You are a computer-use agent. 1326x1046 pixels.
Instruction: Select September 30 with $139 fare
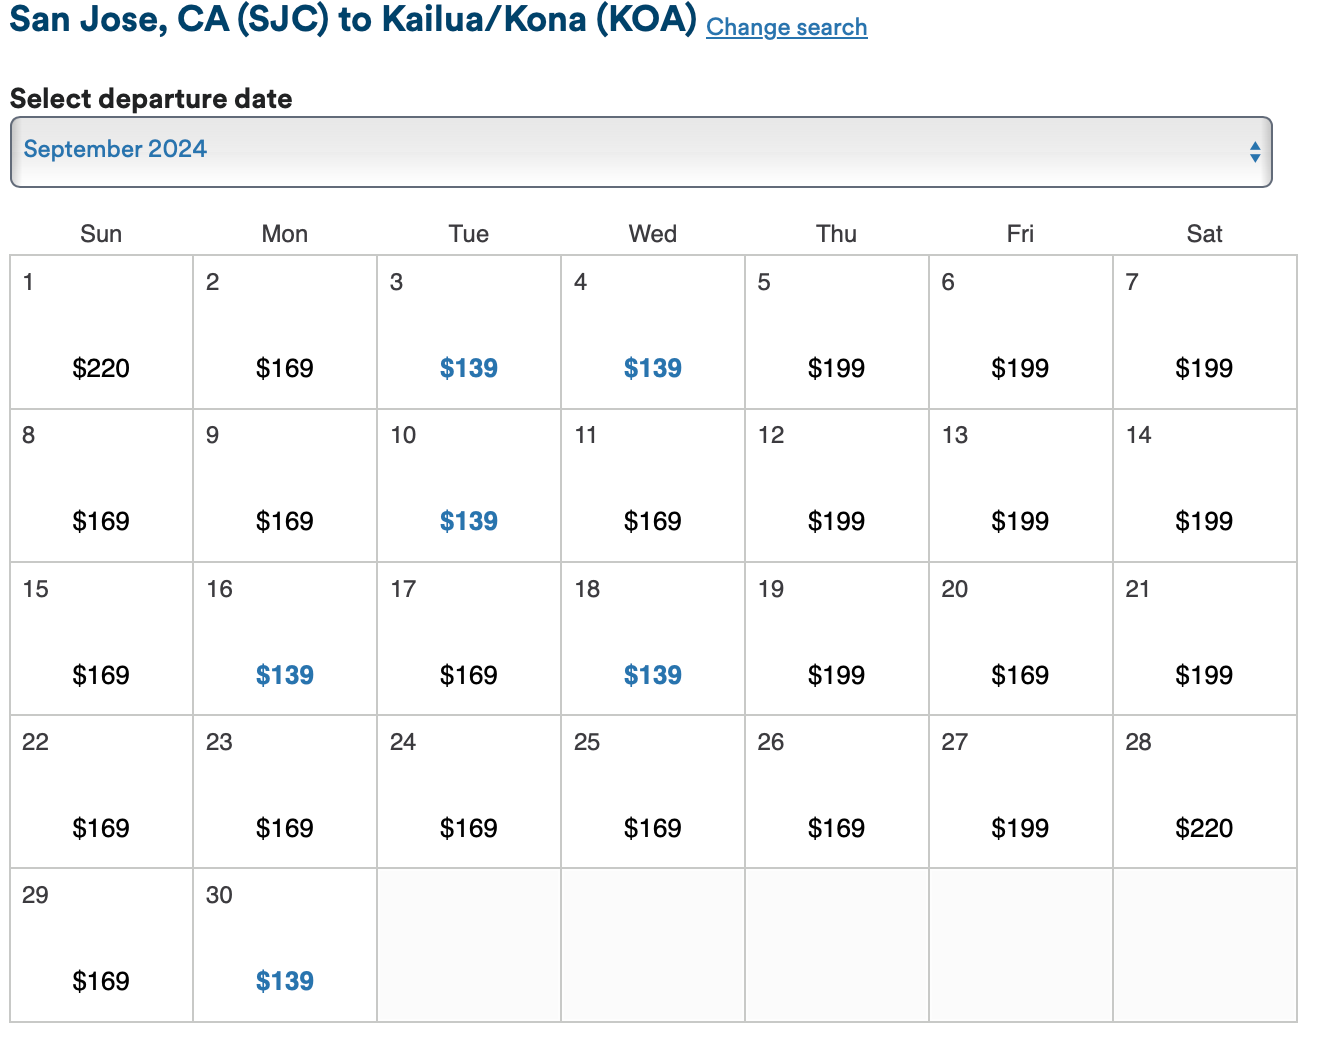(x=285, y=981)
